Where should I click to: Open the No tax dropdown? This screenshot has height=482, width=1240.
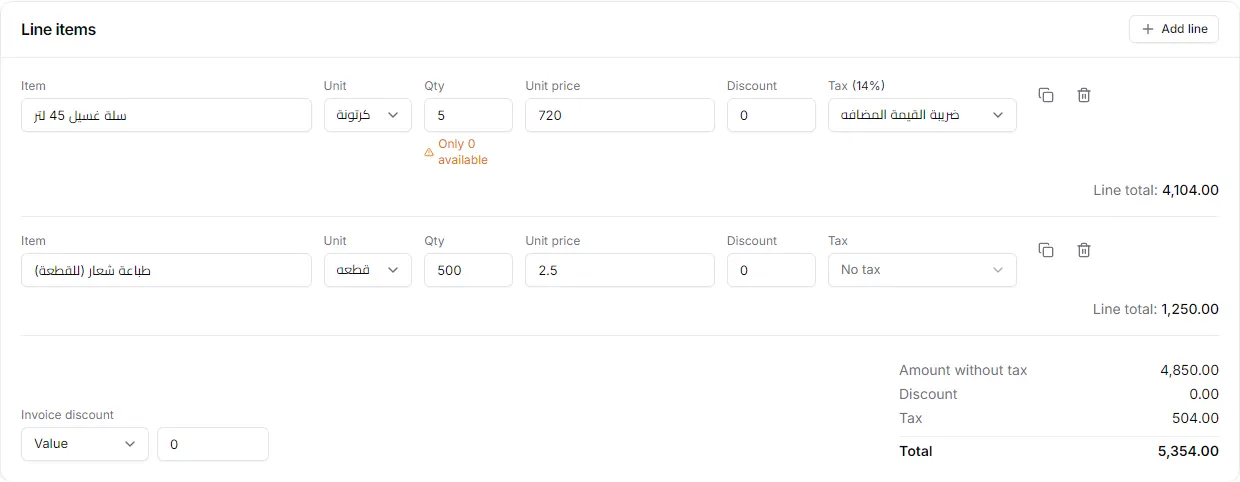coord(922,270)
